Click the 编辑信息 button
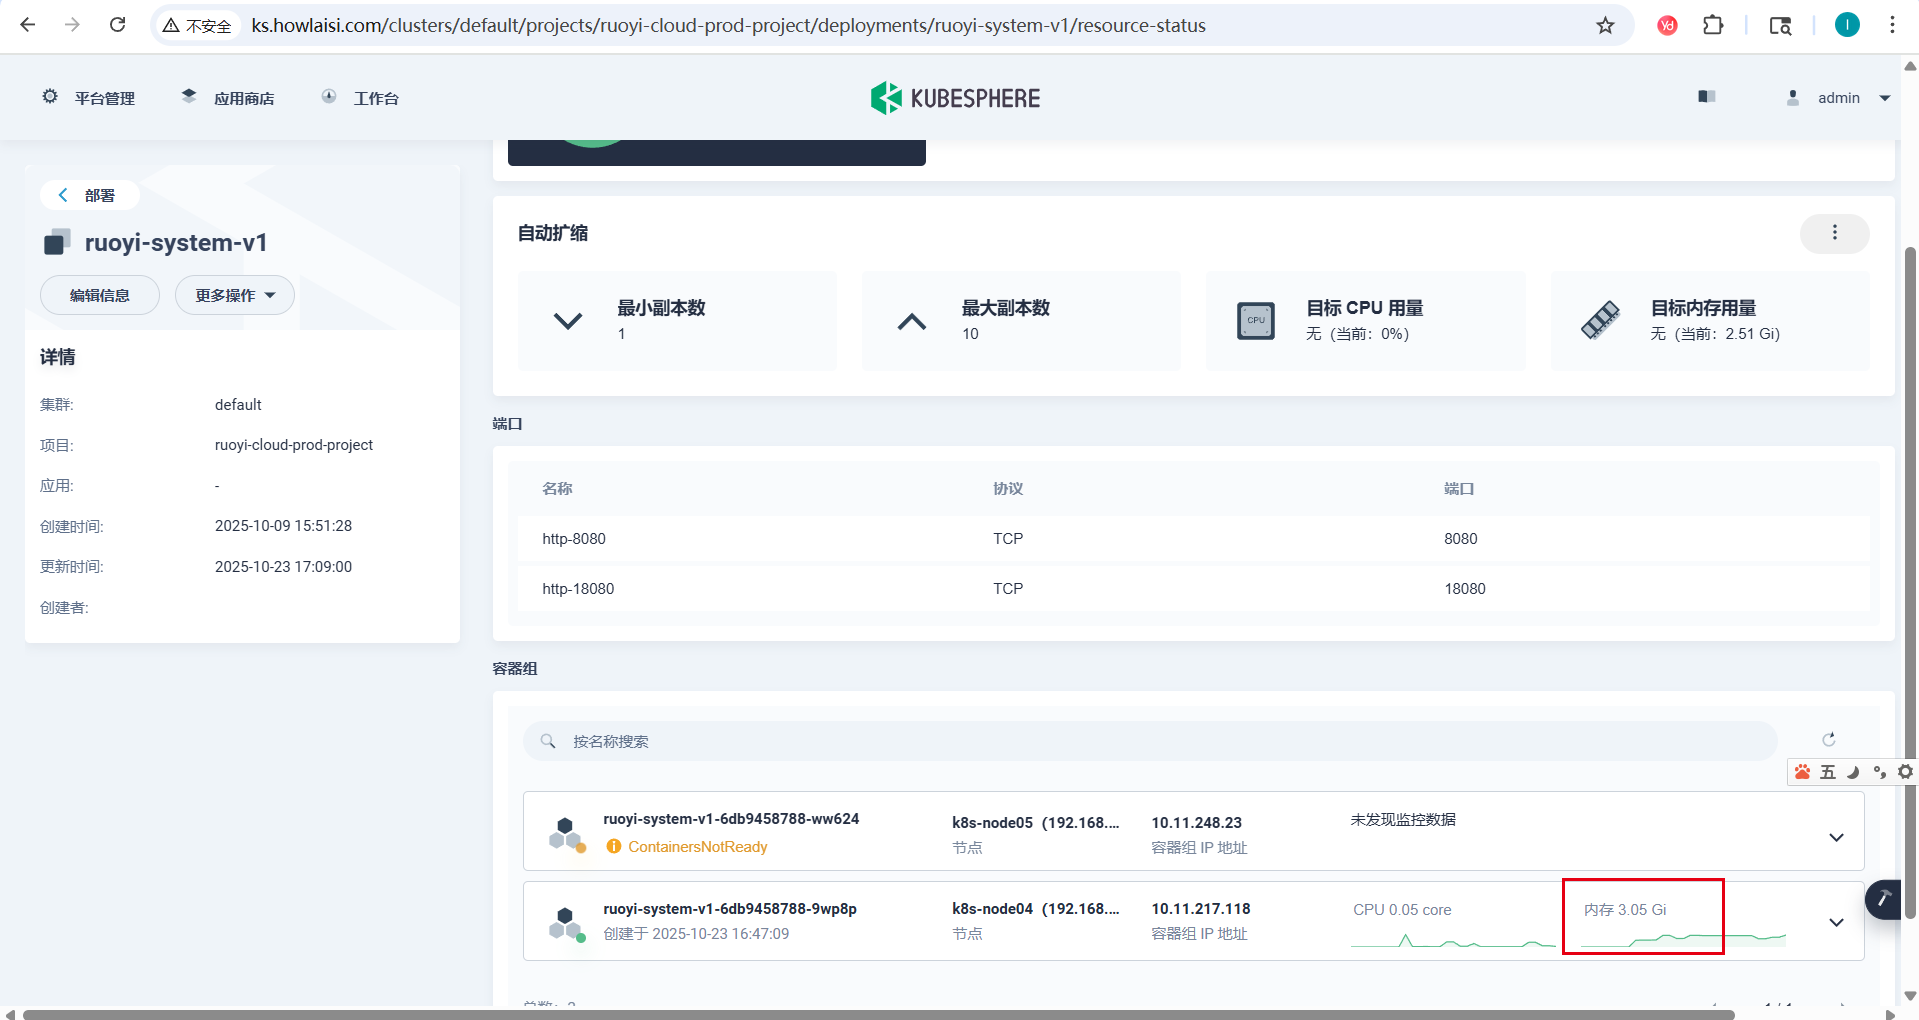Image resolution: width=1919 pixels, height=1020 pixels. pyautogui.click(x=100, y=295)
